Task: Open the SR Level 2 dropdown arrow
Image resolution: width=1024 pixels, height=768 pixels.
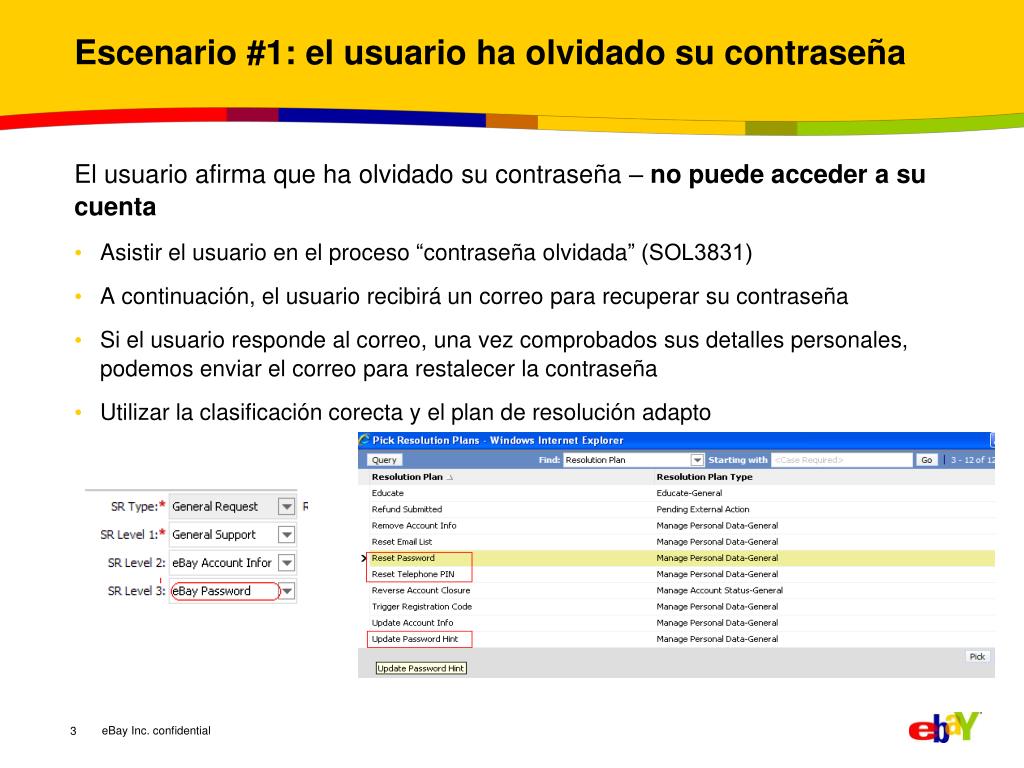Action: pyautogui.click(x=286, y=563)
